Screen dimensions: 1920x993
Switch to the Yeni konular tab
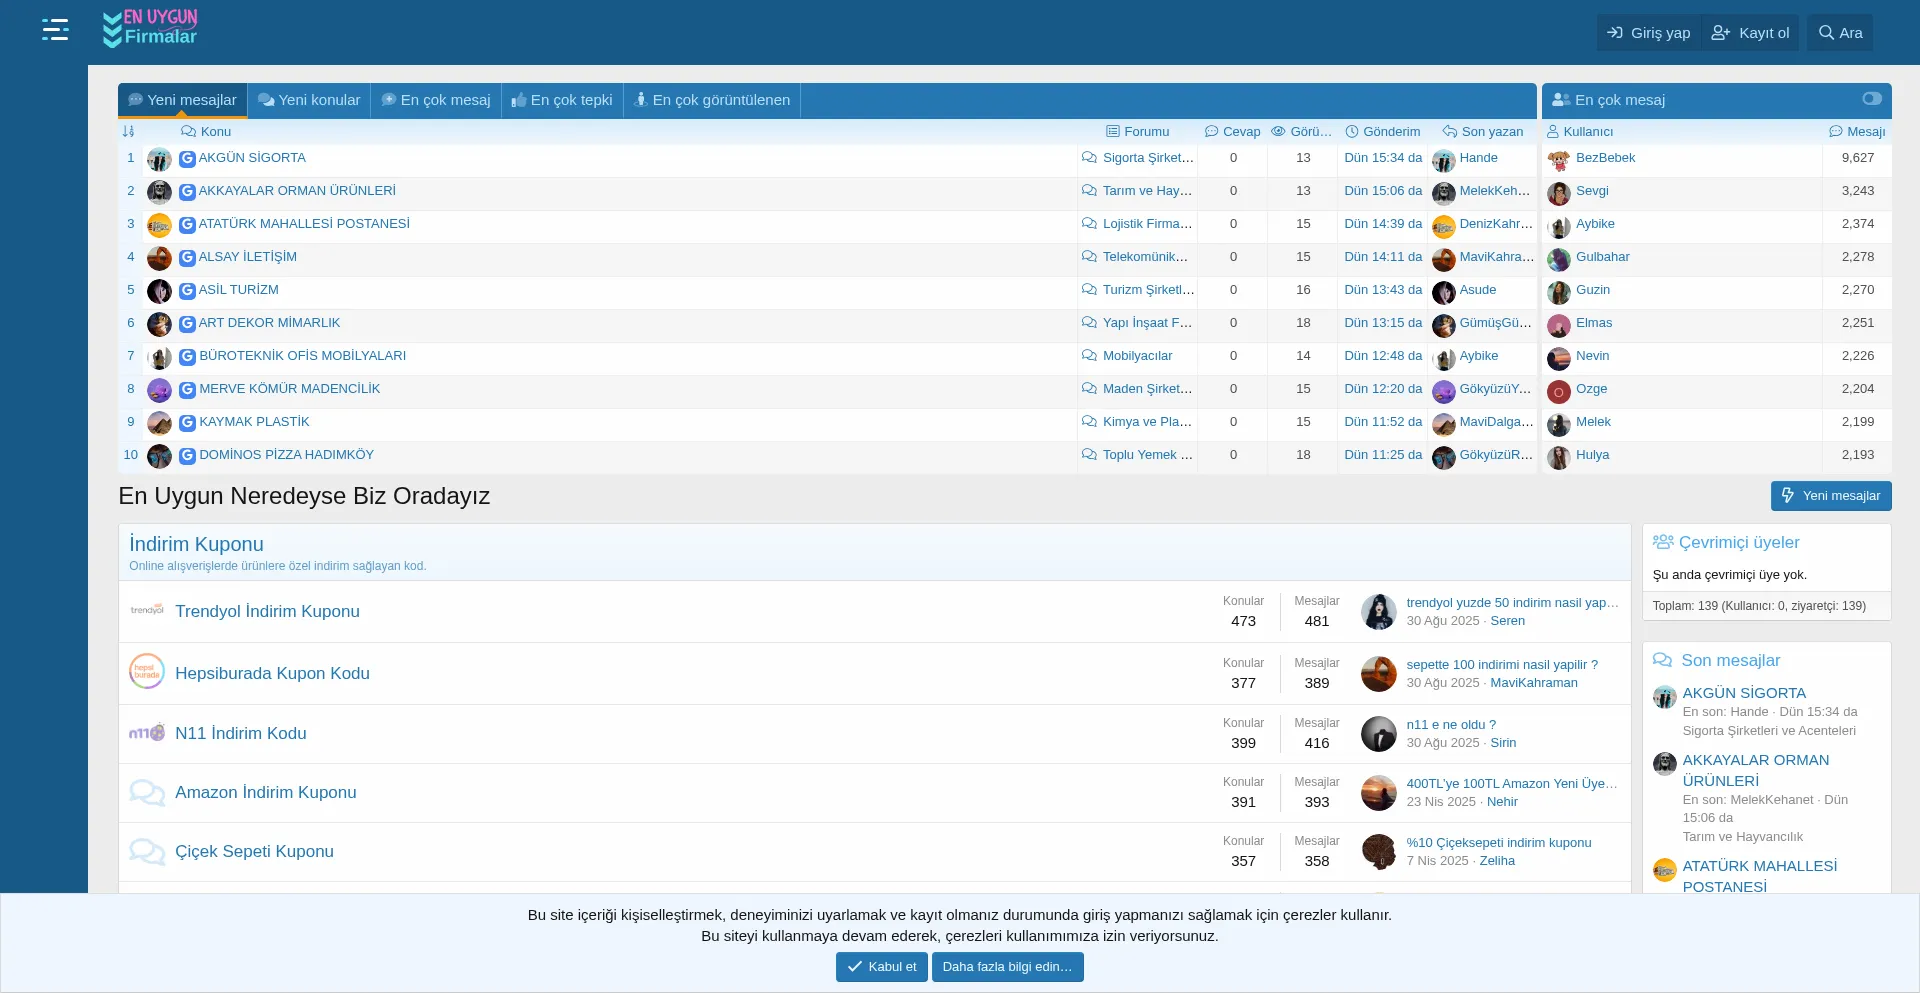(x=309, y=100)
